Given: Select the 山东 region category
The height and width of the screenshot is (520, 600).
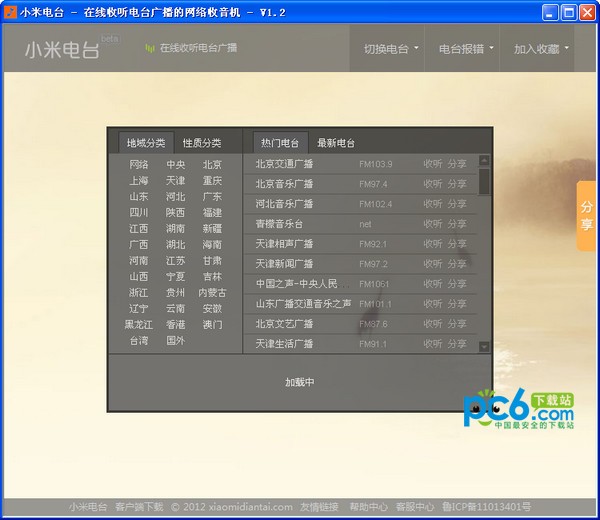Looking at the screenshot, I should [139, 197].
